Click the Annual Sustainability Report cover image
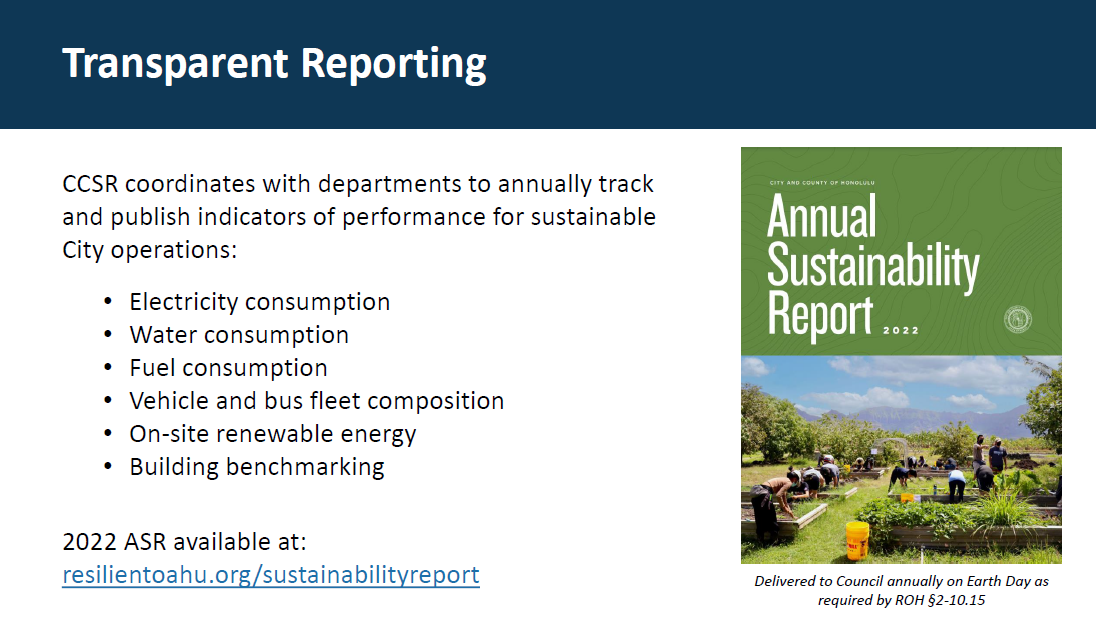This screenshot has width=1096, height=618. (x=901, y=355)
